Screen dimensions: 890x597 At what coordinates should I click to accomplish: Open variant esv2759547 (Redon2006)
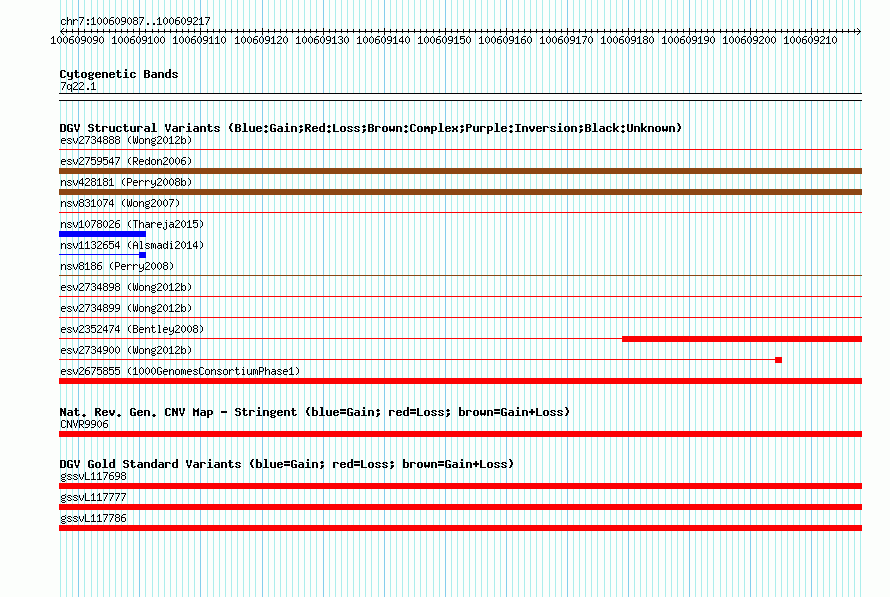(126, 161)
